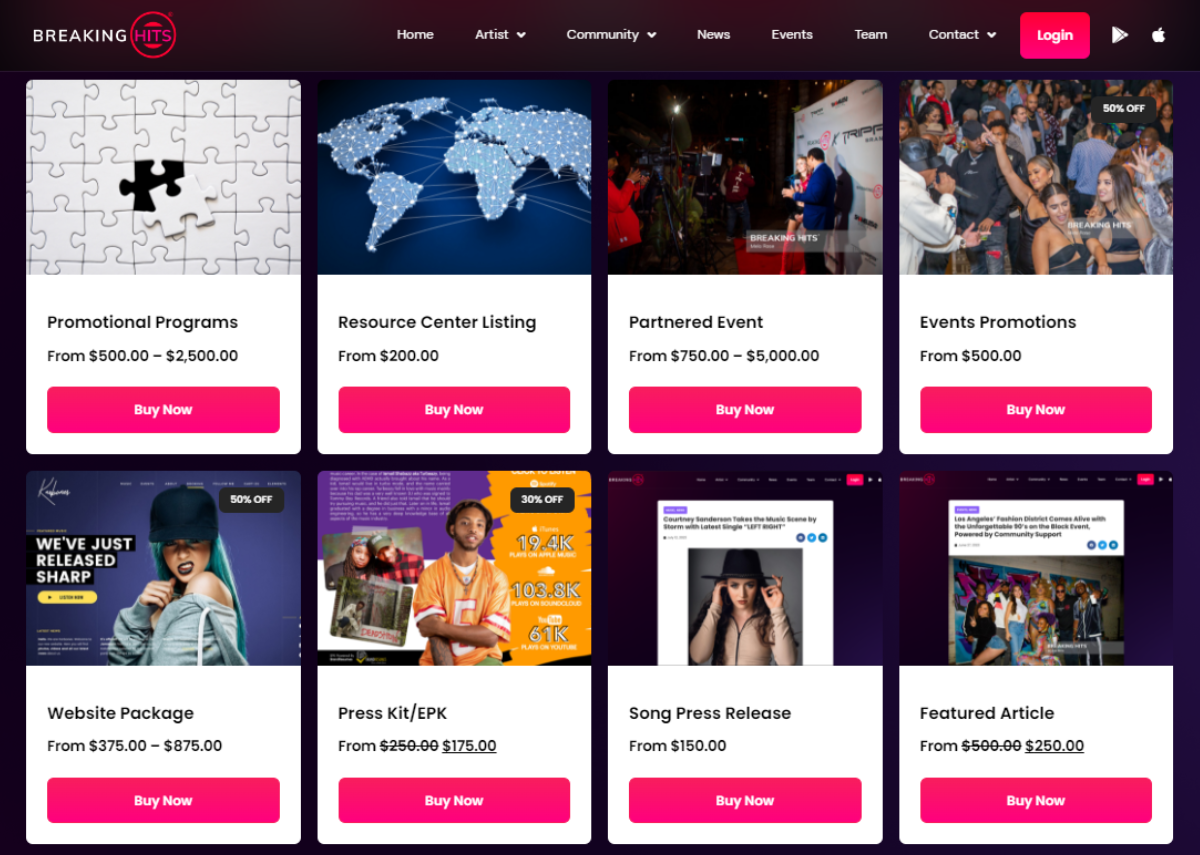
Task: Click the Breaking Hits logo
Action: coord(104,35)
